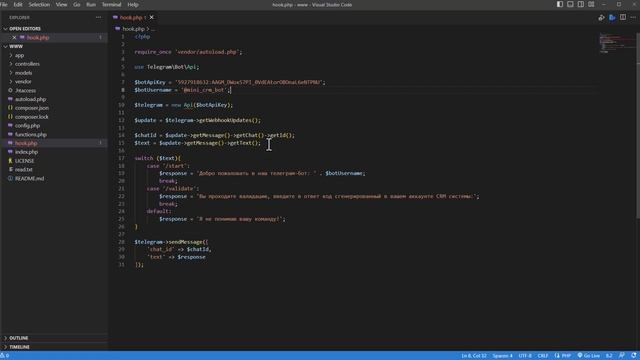Open composer.lock in explorer
The height and width of the screenshot is (360, 640).
point(32,117)
